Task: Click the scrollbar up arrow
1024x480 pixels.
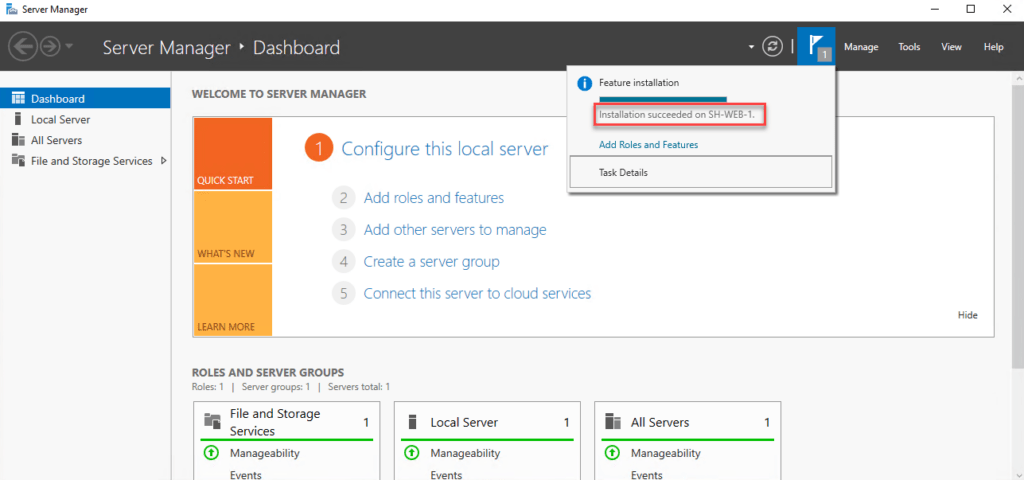Action: 1017,76
